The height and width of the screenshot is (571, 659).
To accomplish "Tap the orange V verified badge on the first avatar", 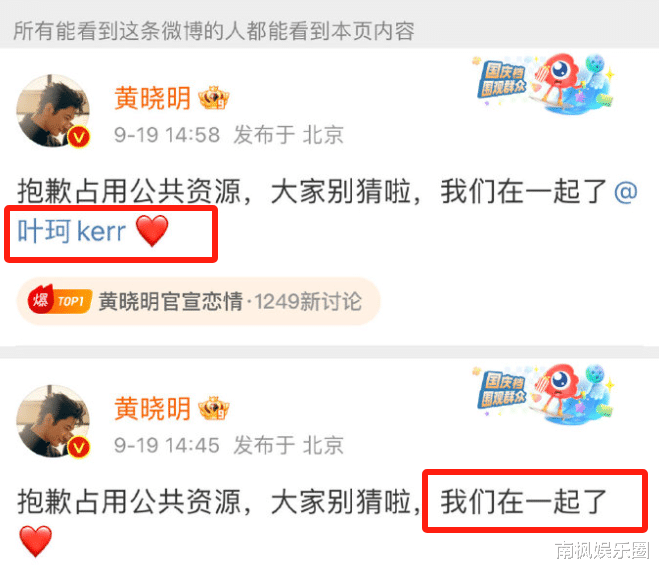I will [79, 137].
